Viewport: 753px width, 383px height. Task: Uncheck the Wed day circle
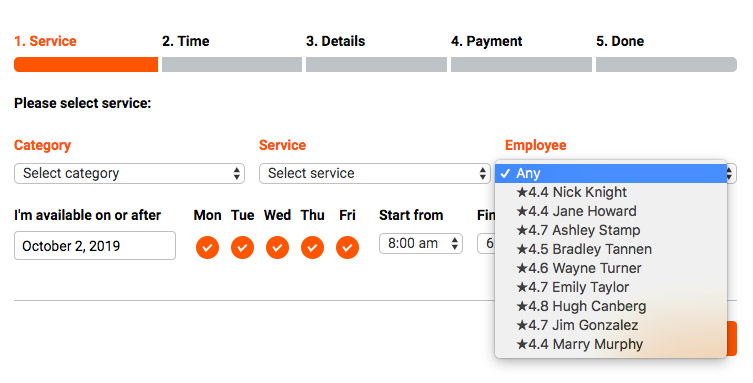pos(277,248)
